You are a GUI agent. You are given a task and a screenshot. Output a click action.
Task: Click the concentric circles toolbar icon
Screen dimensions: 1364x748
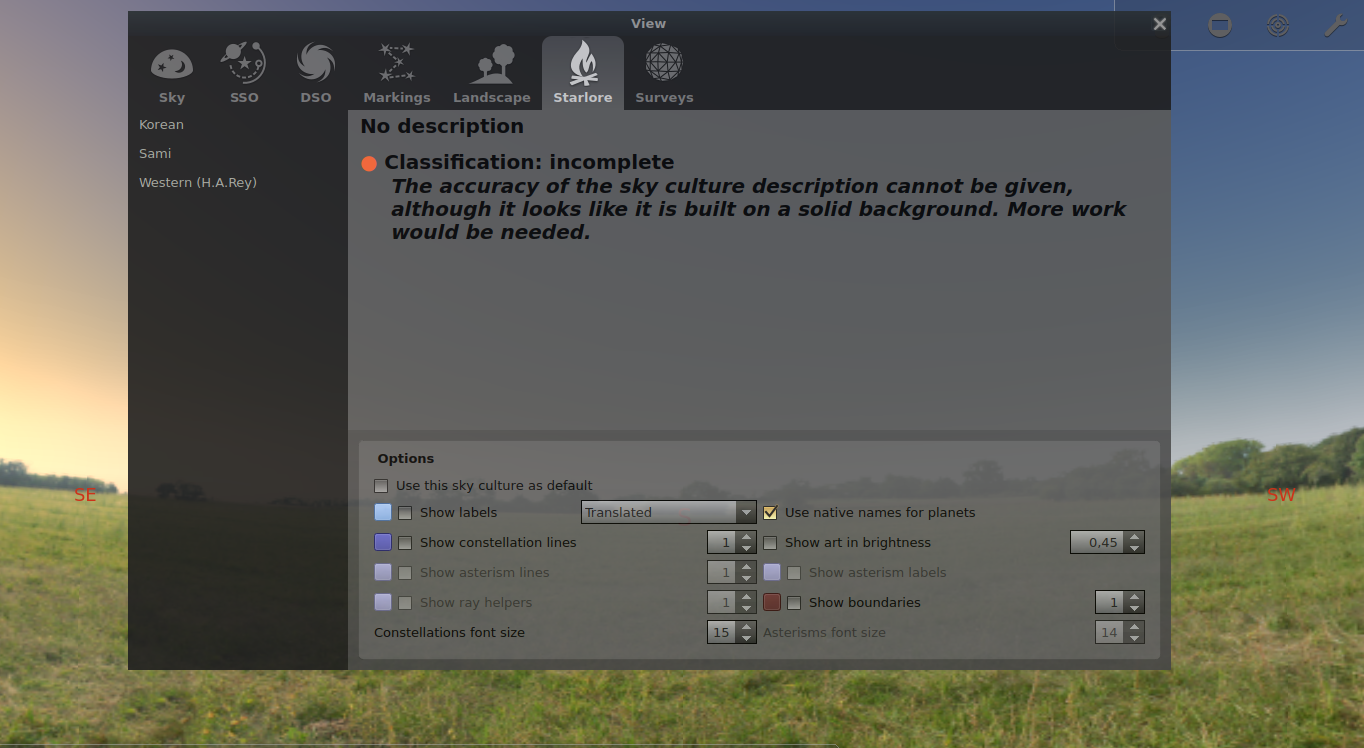point(1278,26)
